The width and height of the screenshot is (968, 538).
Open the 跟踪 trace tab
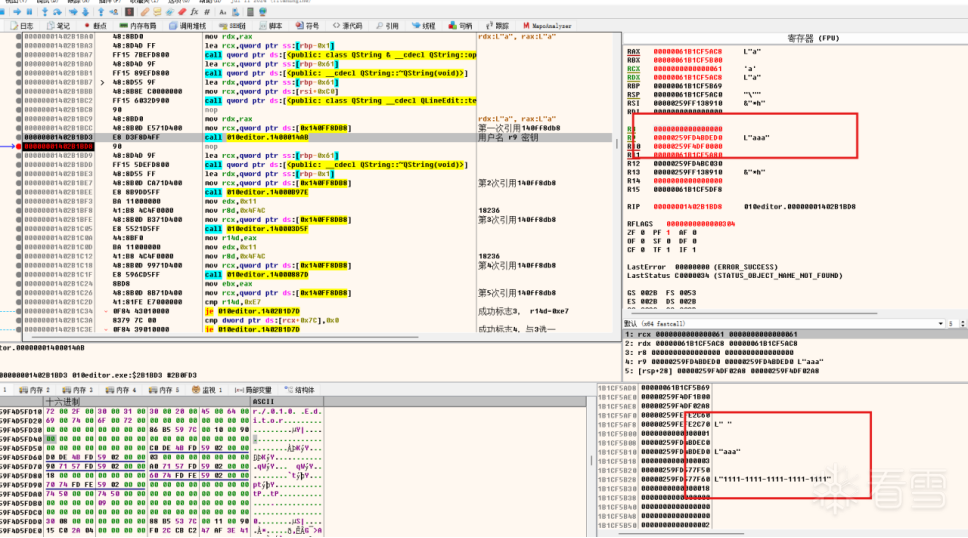[497, 26]
